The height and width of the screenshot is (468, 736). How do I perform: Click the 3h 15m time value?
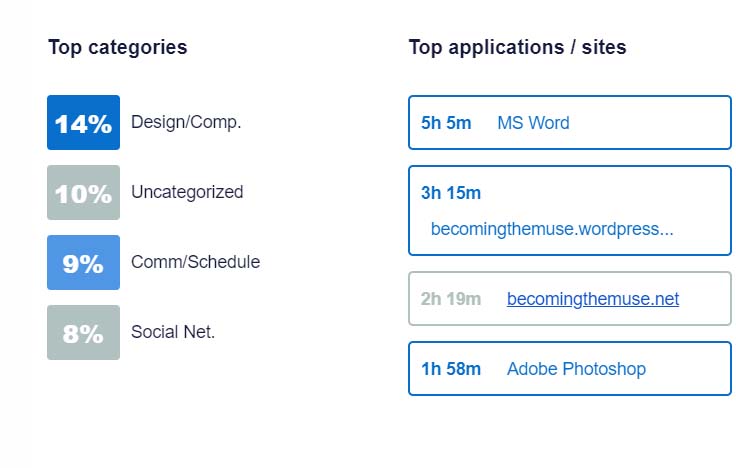451,193
